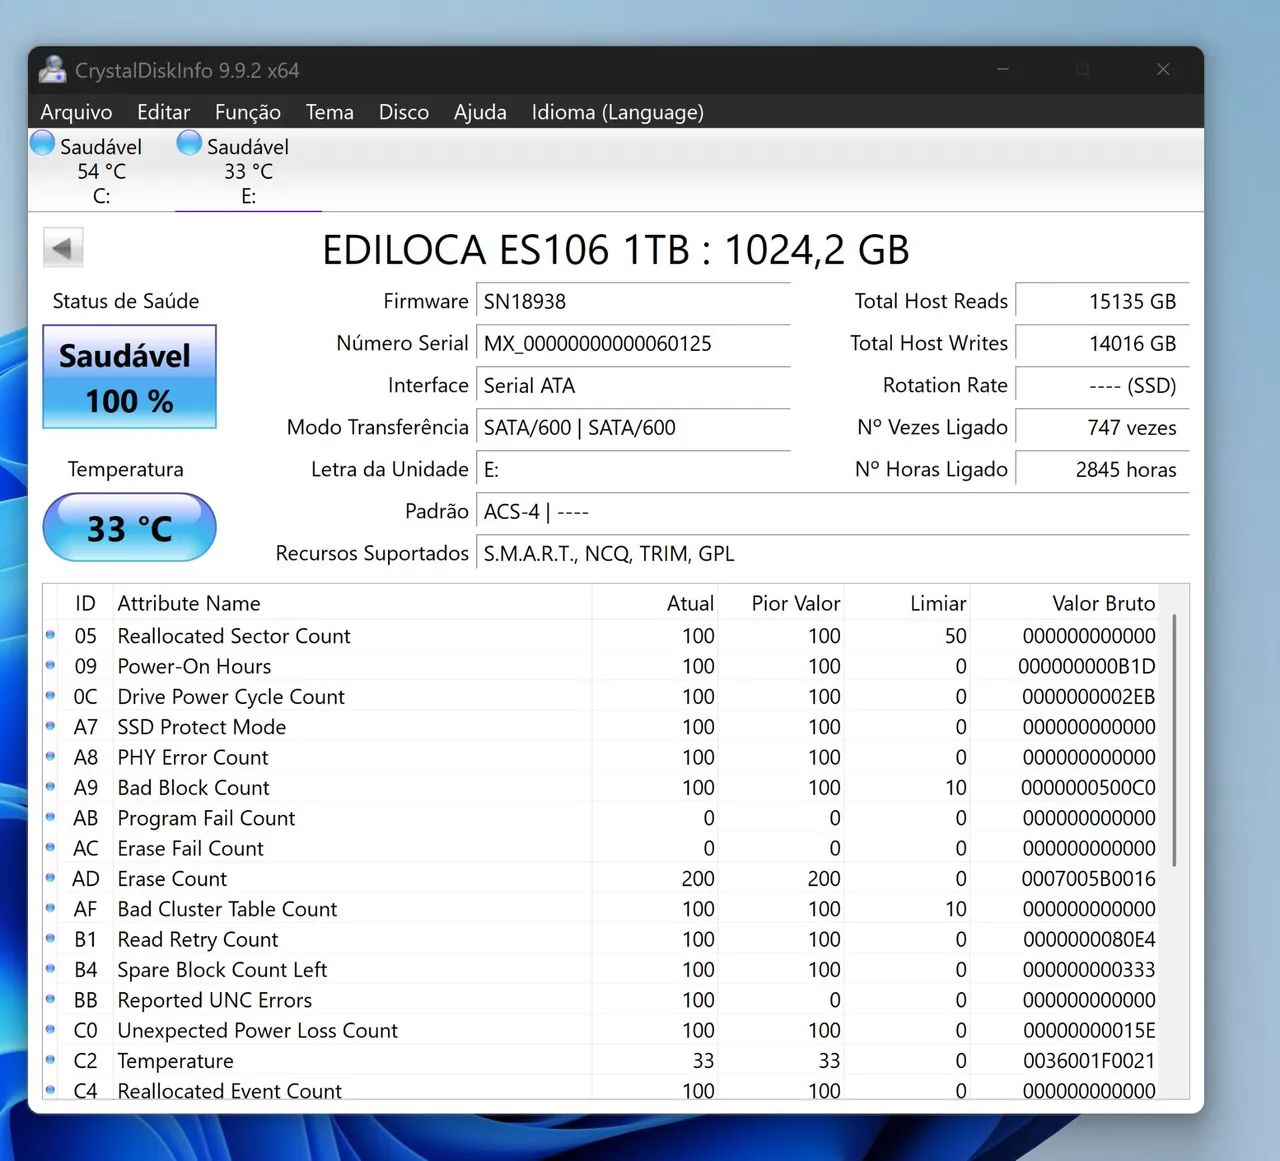The image size is (1280, 1161).
Task: Click the Interface field Serial ATA
Action: 633,386
